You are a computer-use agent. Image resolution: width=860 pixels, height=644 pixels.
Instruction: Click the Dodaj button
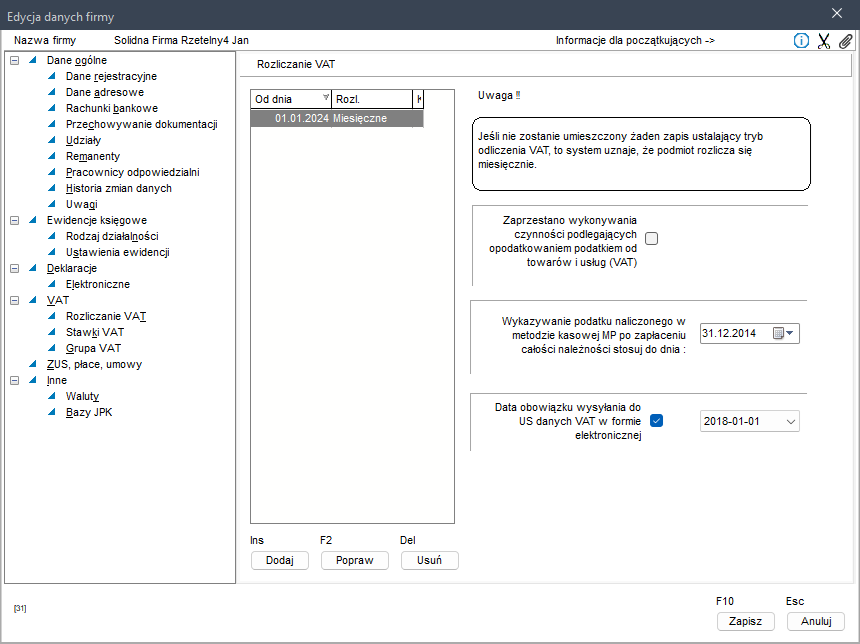pyautogui.click(x=279, y=560)
